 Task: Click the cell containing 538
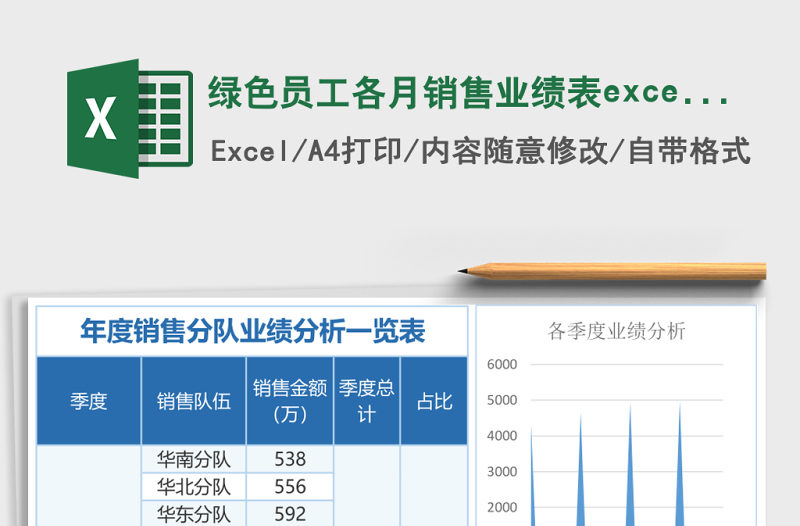[x=289, y=460]
